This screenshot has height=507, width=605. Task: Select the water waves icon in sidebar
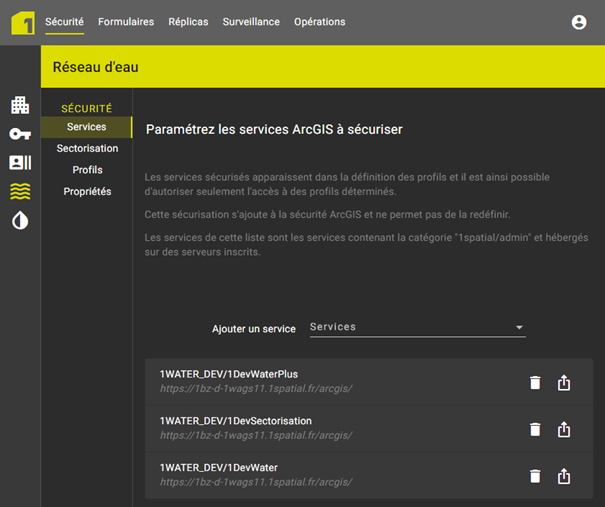pos(20,192)
